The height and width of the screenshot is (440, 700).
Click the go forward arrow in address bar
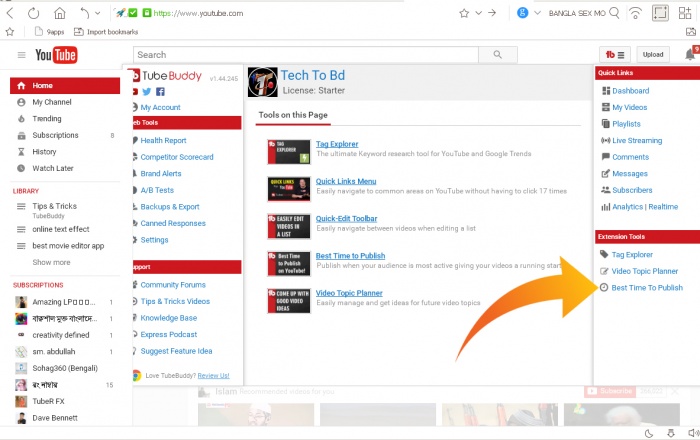[x=492, y=13]
